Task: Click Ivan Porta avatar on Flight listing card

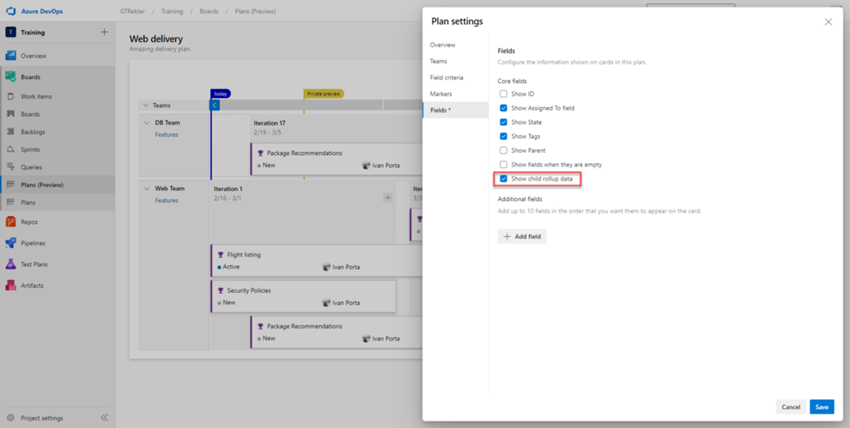Action: click(326, 267)
